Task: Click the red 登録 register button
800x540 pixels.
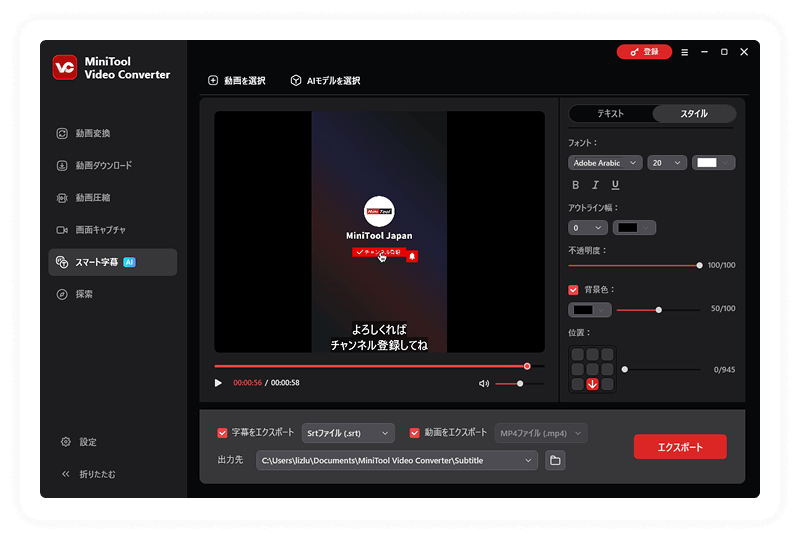Action: [x=644, y=52]
